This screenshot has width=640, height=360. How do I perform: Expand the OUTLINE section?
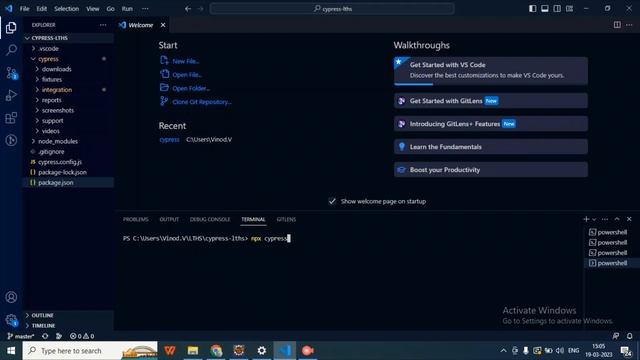[68, 315]
